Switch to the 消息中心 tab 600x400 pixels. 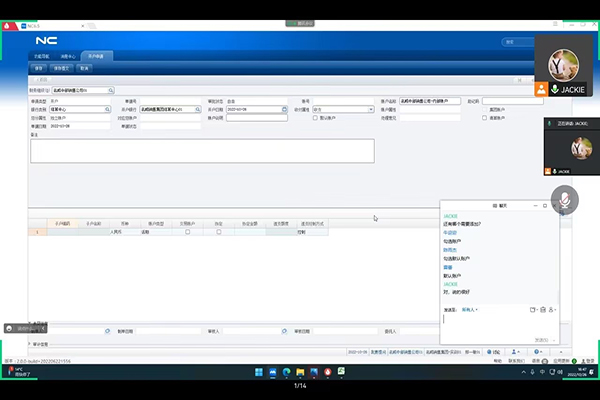(x=69, y=57)
